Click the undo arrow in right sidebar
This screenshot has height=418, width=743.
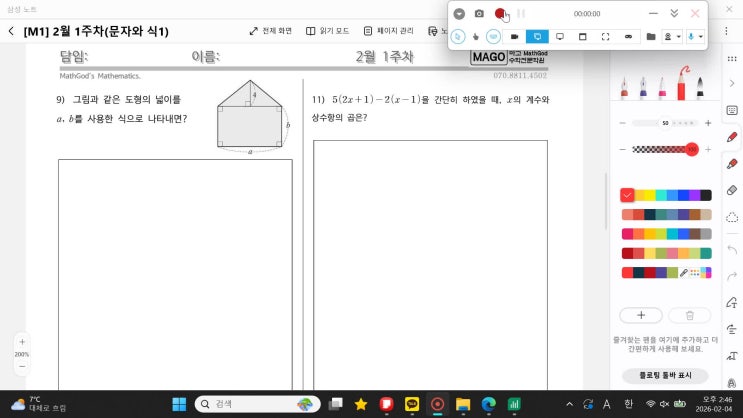[732, 249]
